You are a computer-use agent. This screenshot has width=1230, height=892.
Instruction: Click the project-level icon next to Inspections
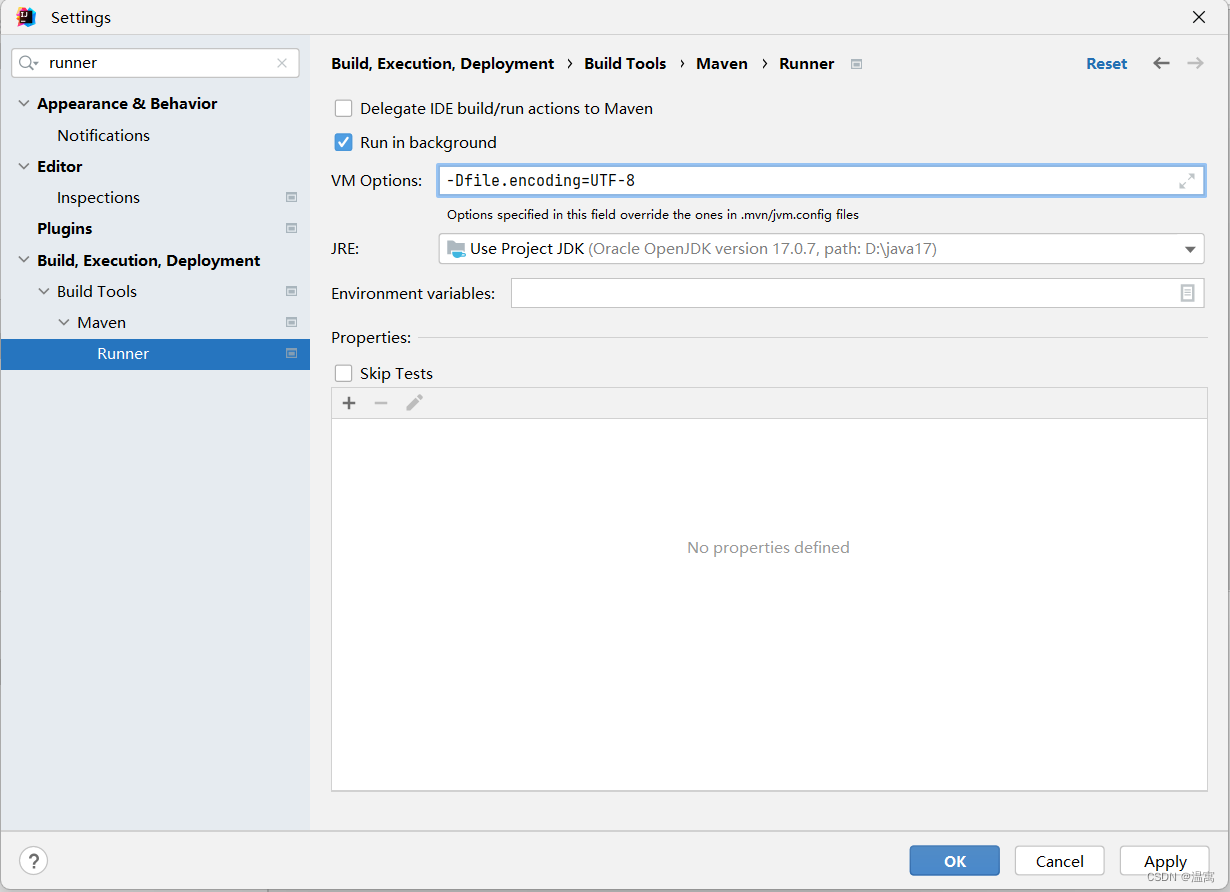[291, 198]
